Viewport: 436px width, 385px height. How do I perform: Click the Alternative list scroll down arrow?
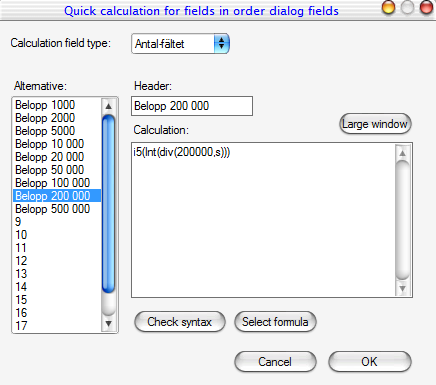pos(108,323)
